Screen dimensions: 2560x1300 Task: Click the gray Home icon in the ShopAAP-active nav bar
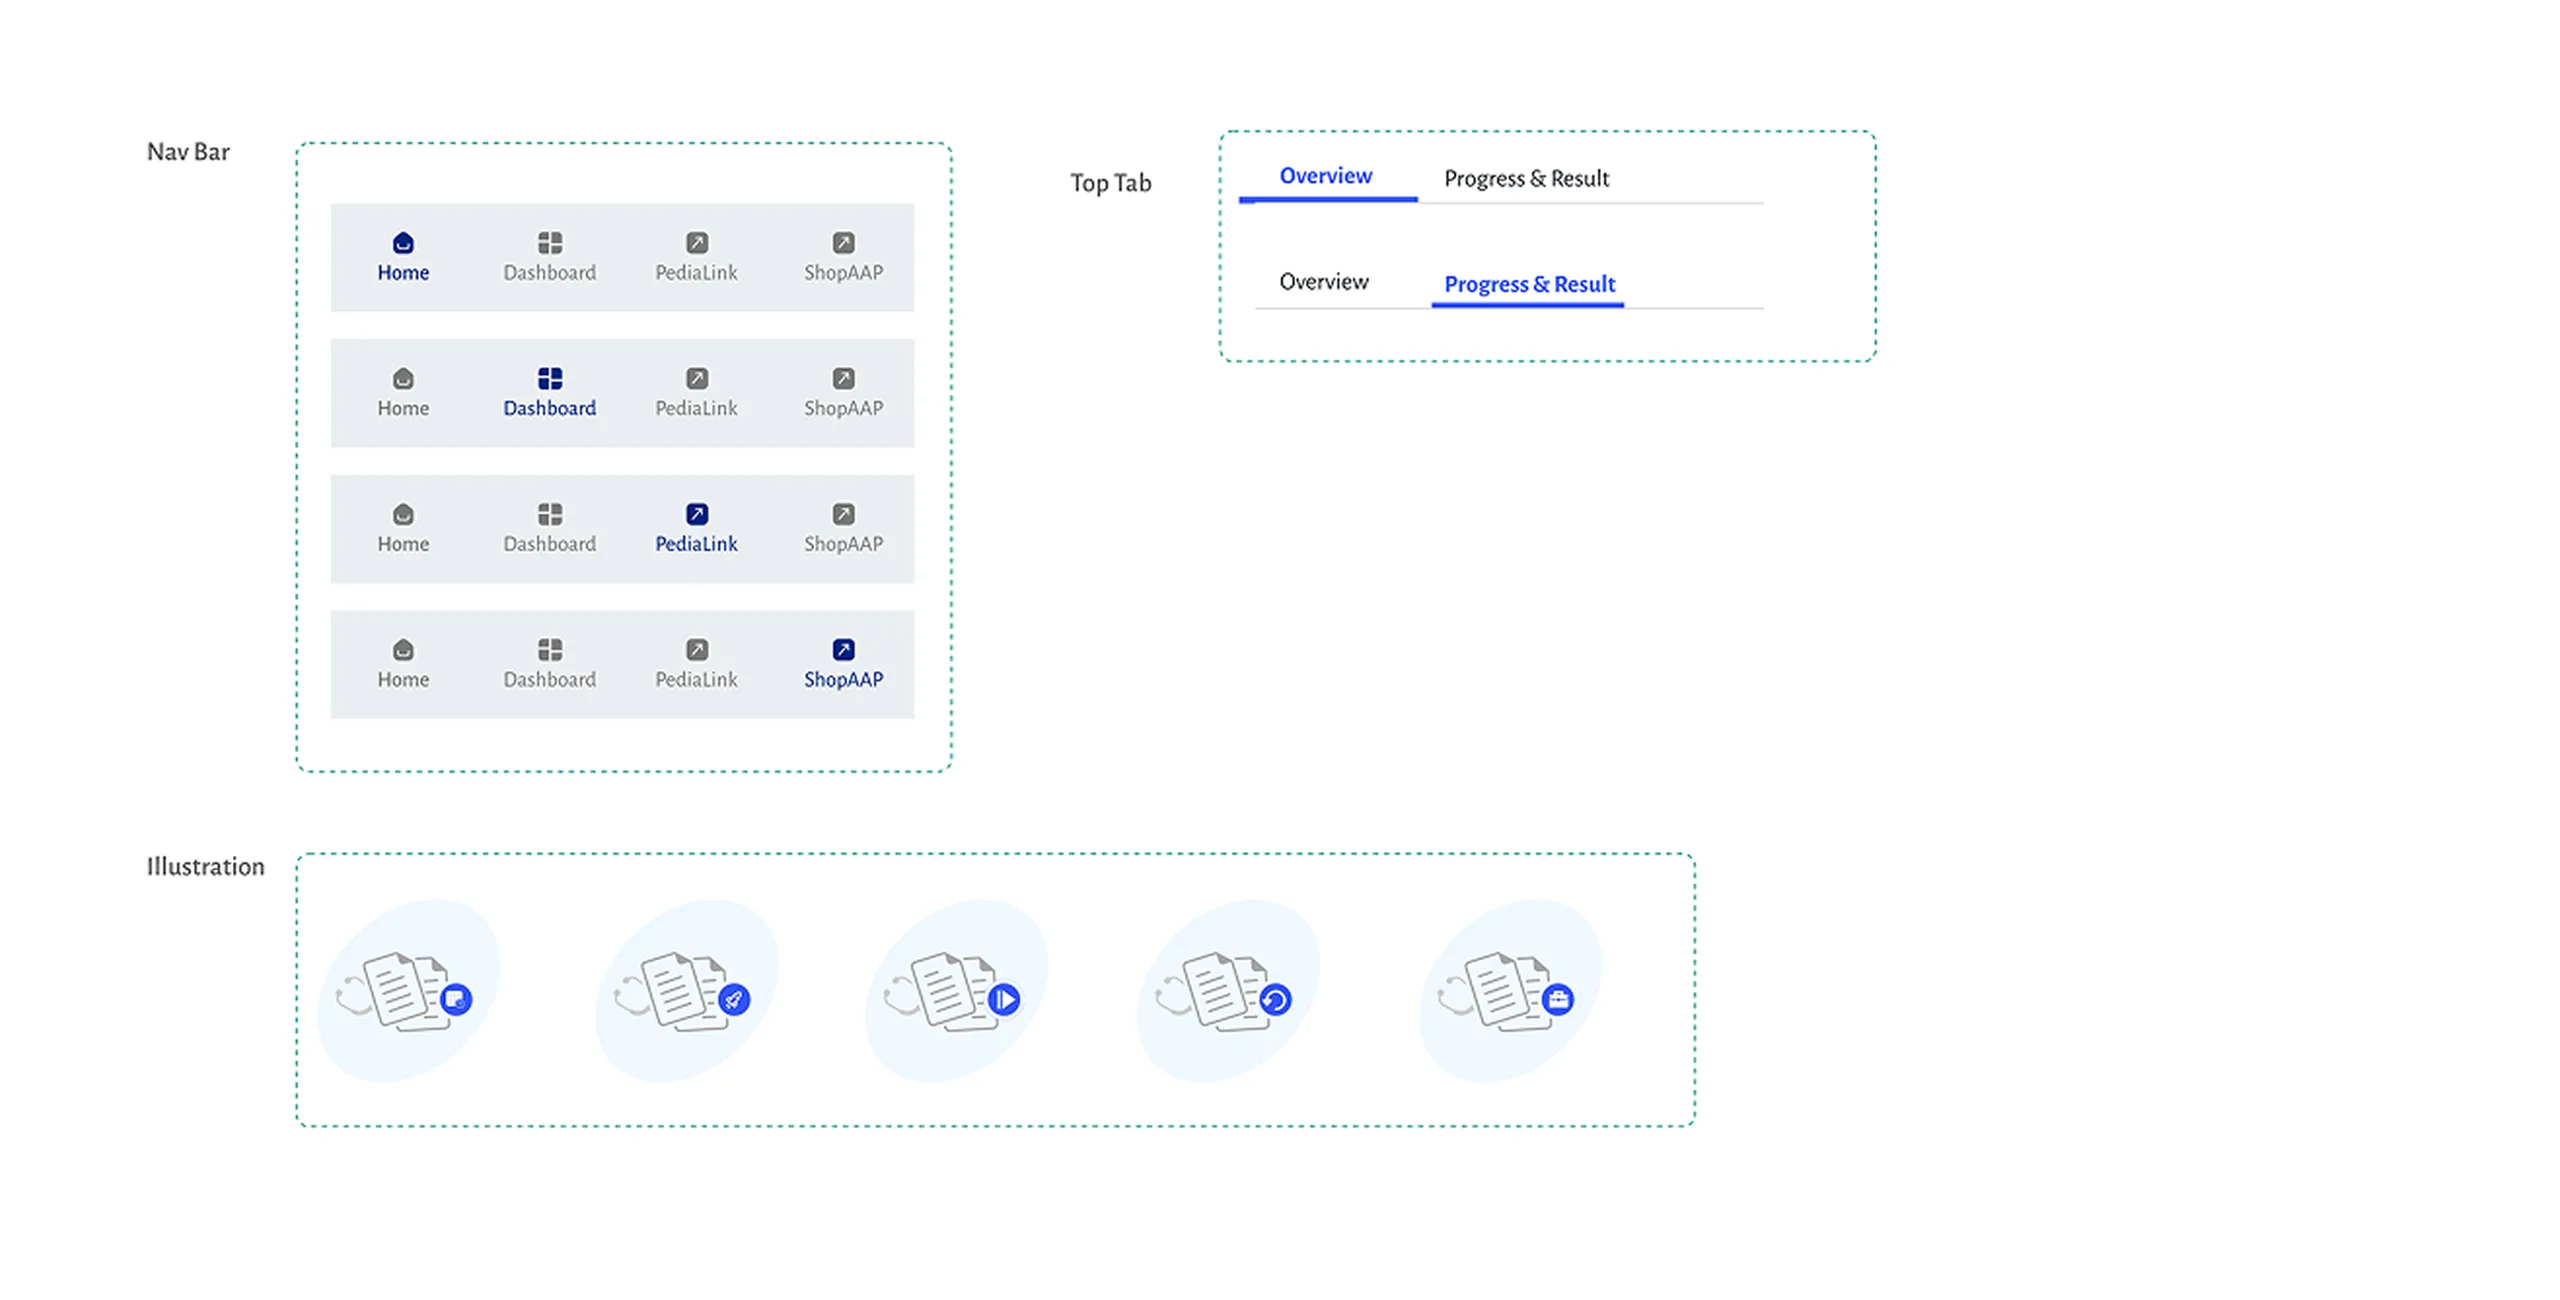click(x=403, y=650)
